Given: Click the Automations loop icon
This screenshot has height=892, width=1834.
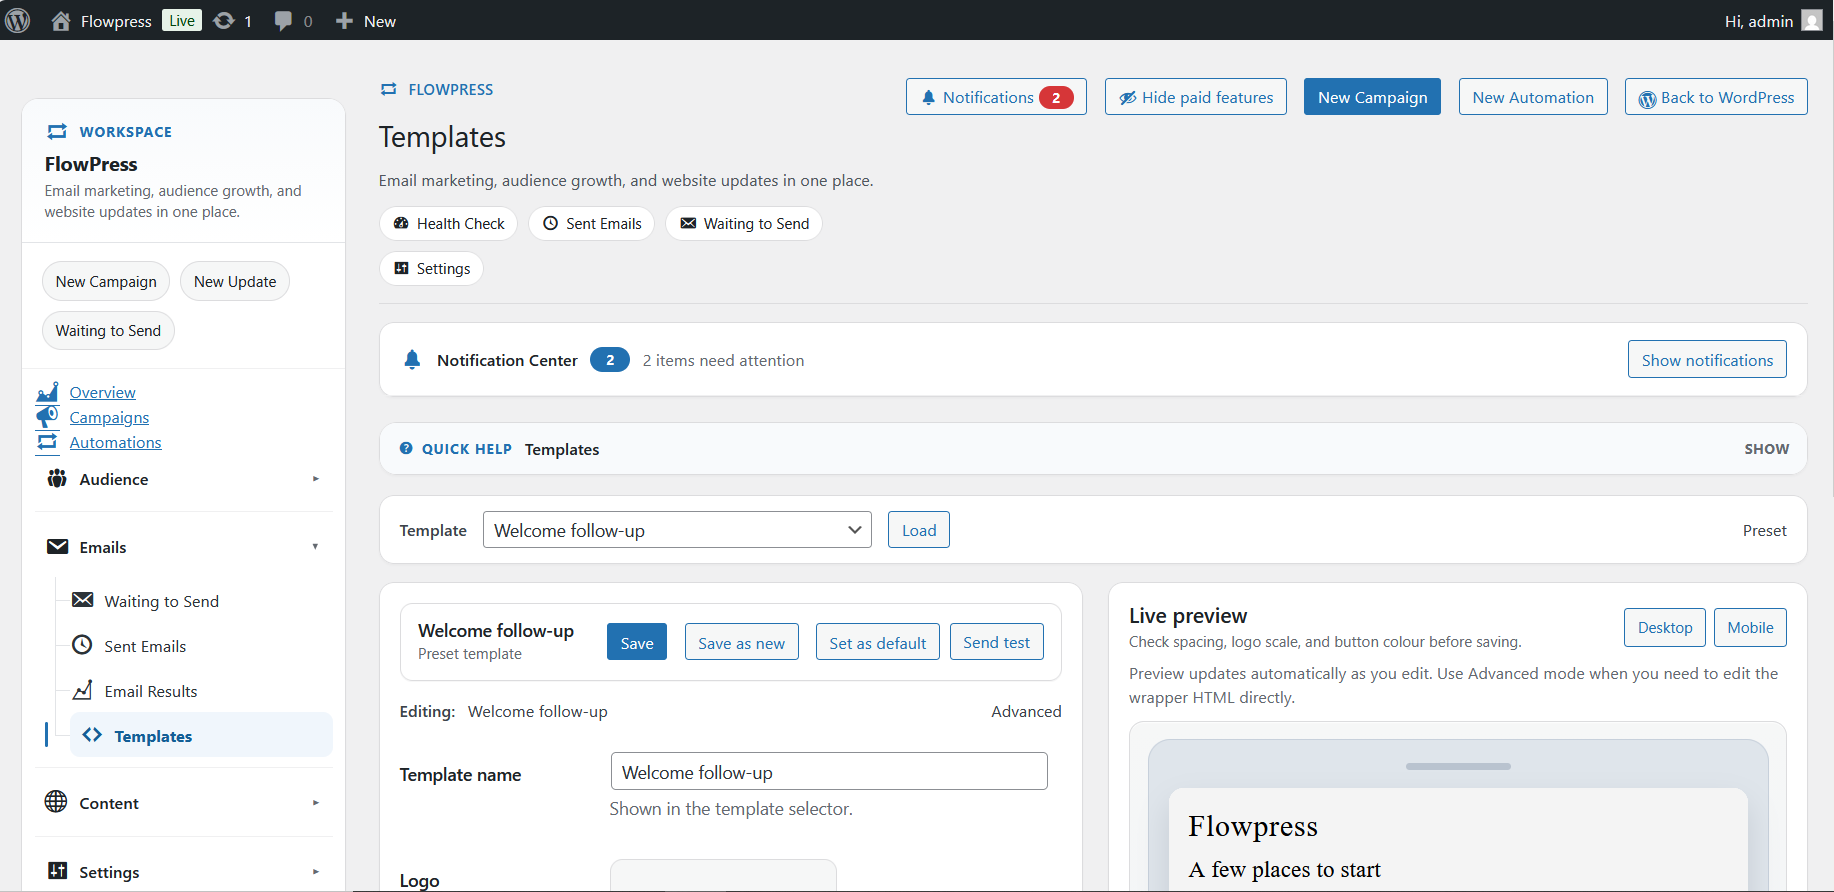Looking at the screenshot, I should (47, 442).
